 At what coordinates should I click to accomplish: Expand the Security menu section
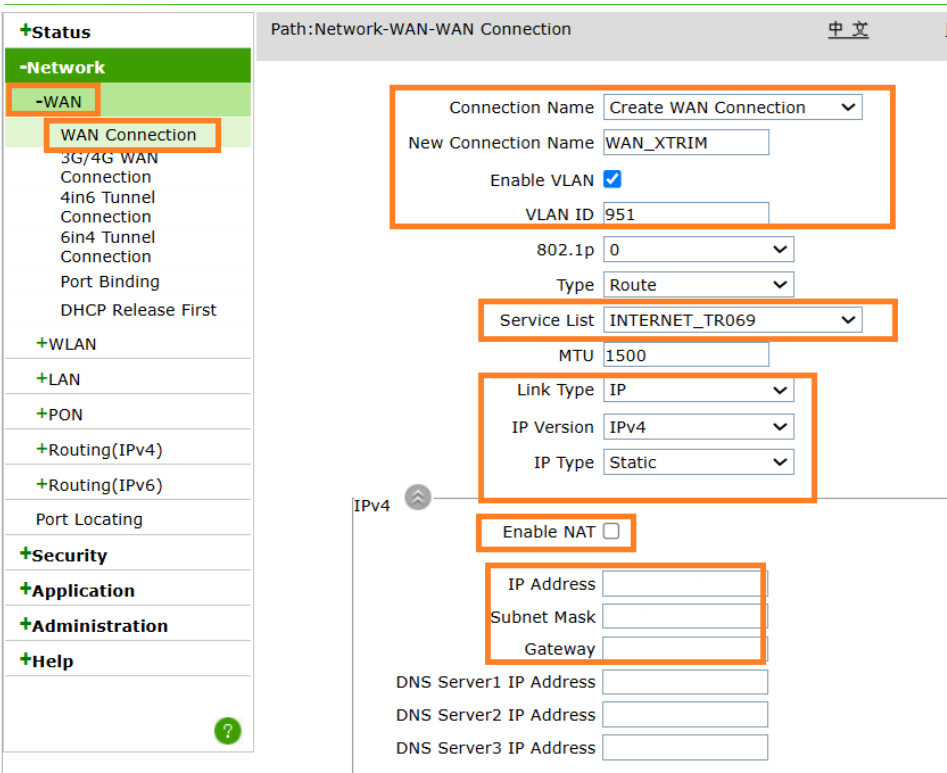click(63, 556)
